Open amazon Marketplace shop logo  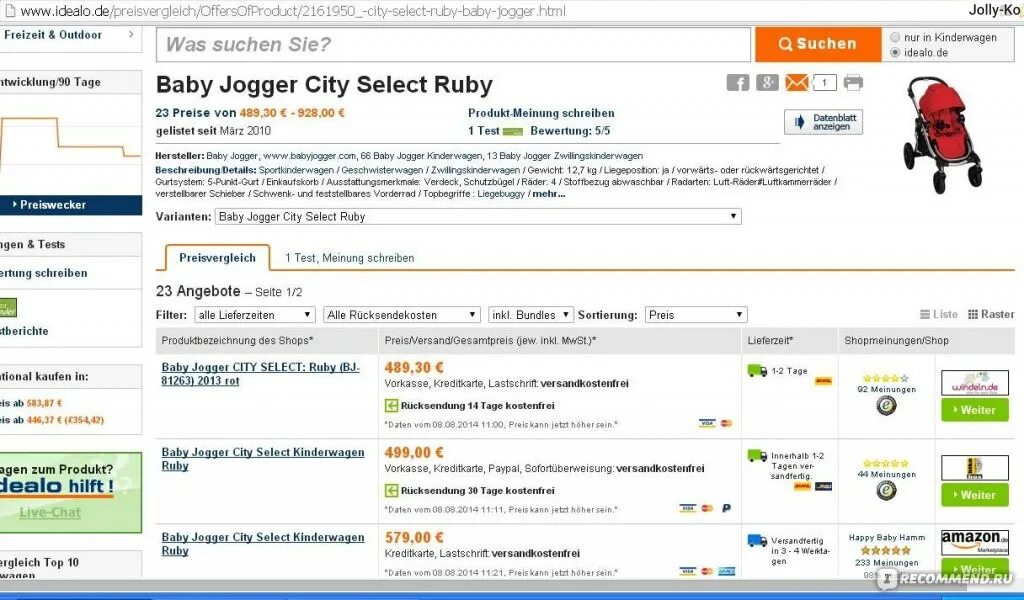974,542
